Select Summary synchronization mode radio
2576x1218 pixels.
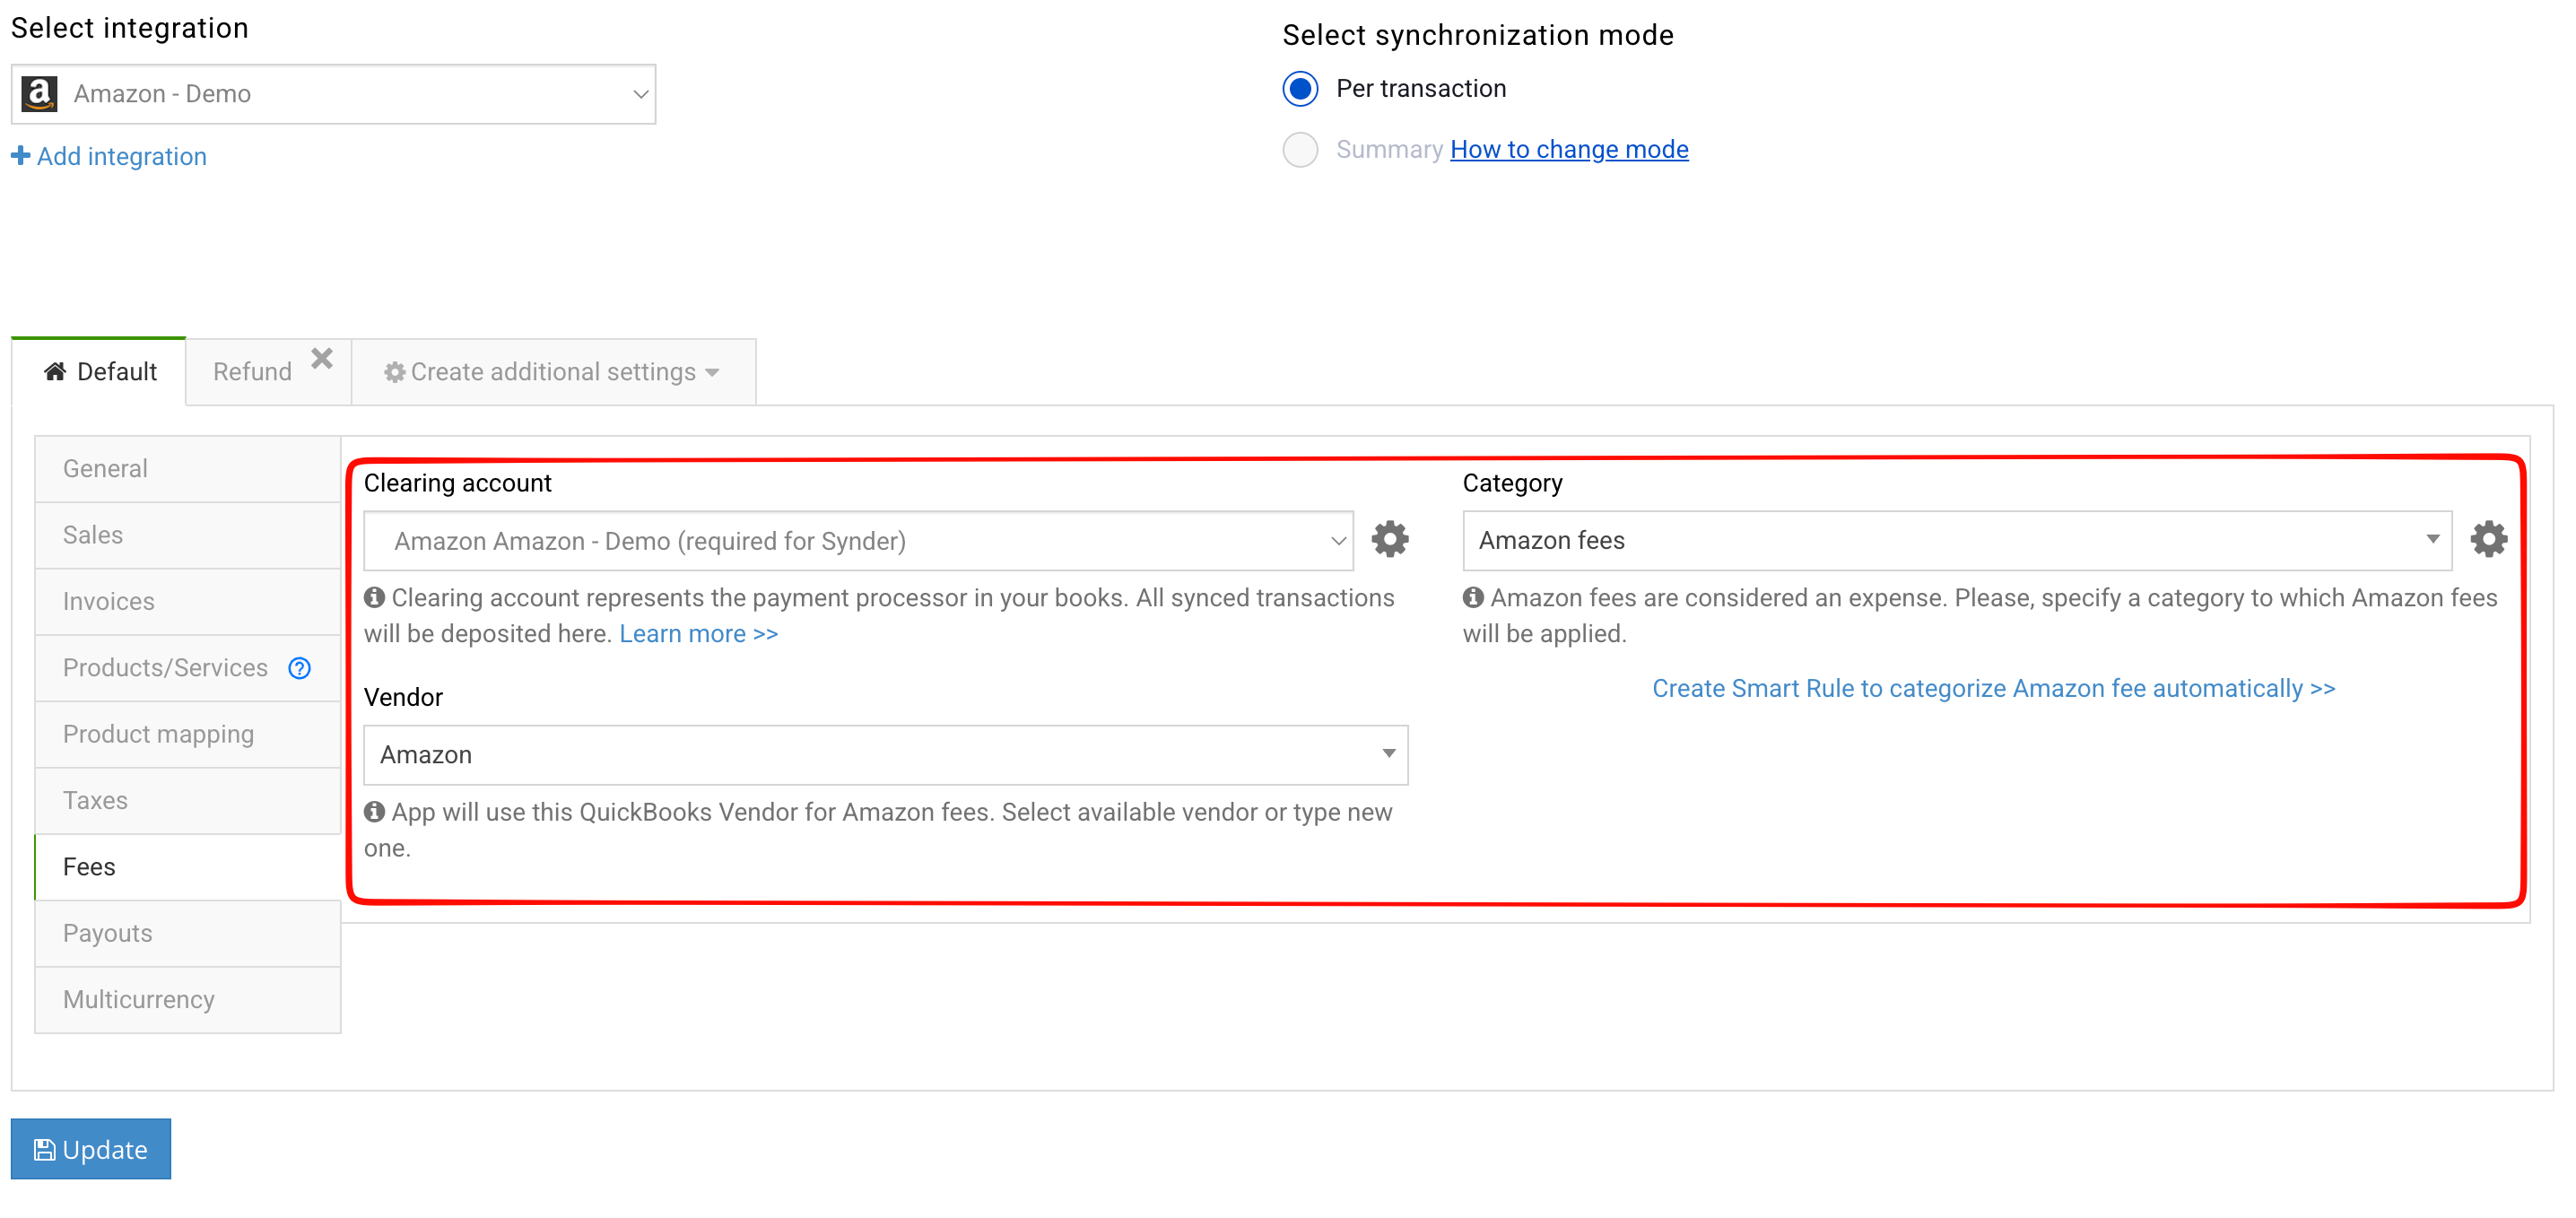1300,150
